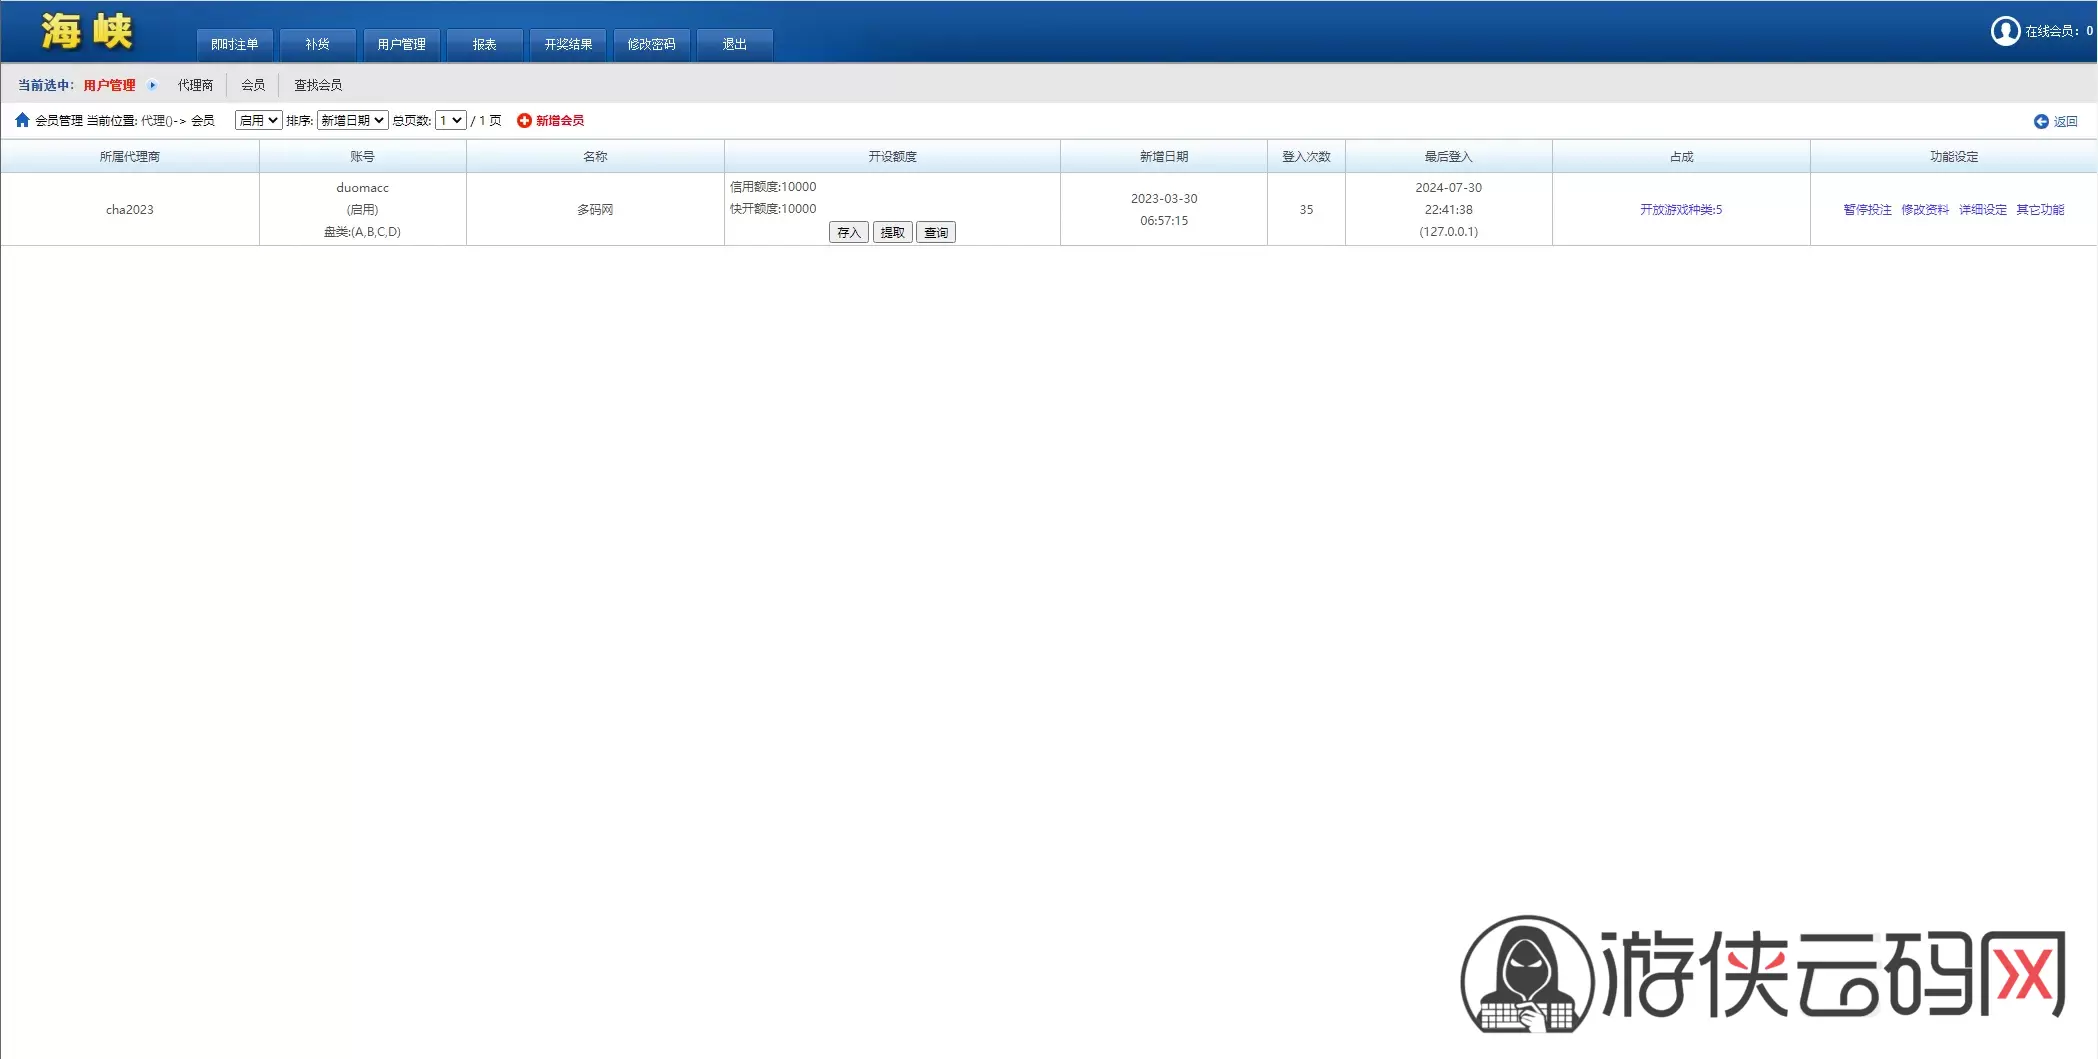Select 修改密码 in the top navigation
The height and width of the screenshot is (1059, 2098).
pos(651,44)
